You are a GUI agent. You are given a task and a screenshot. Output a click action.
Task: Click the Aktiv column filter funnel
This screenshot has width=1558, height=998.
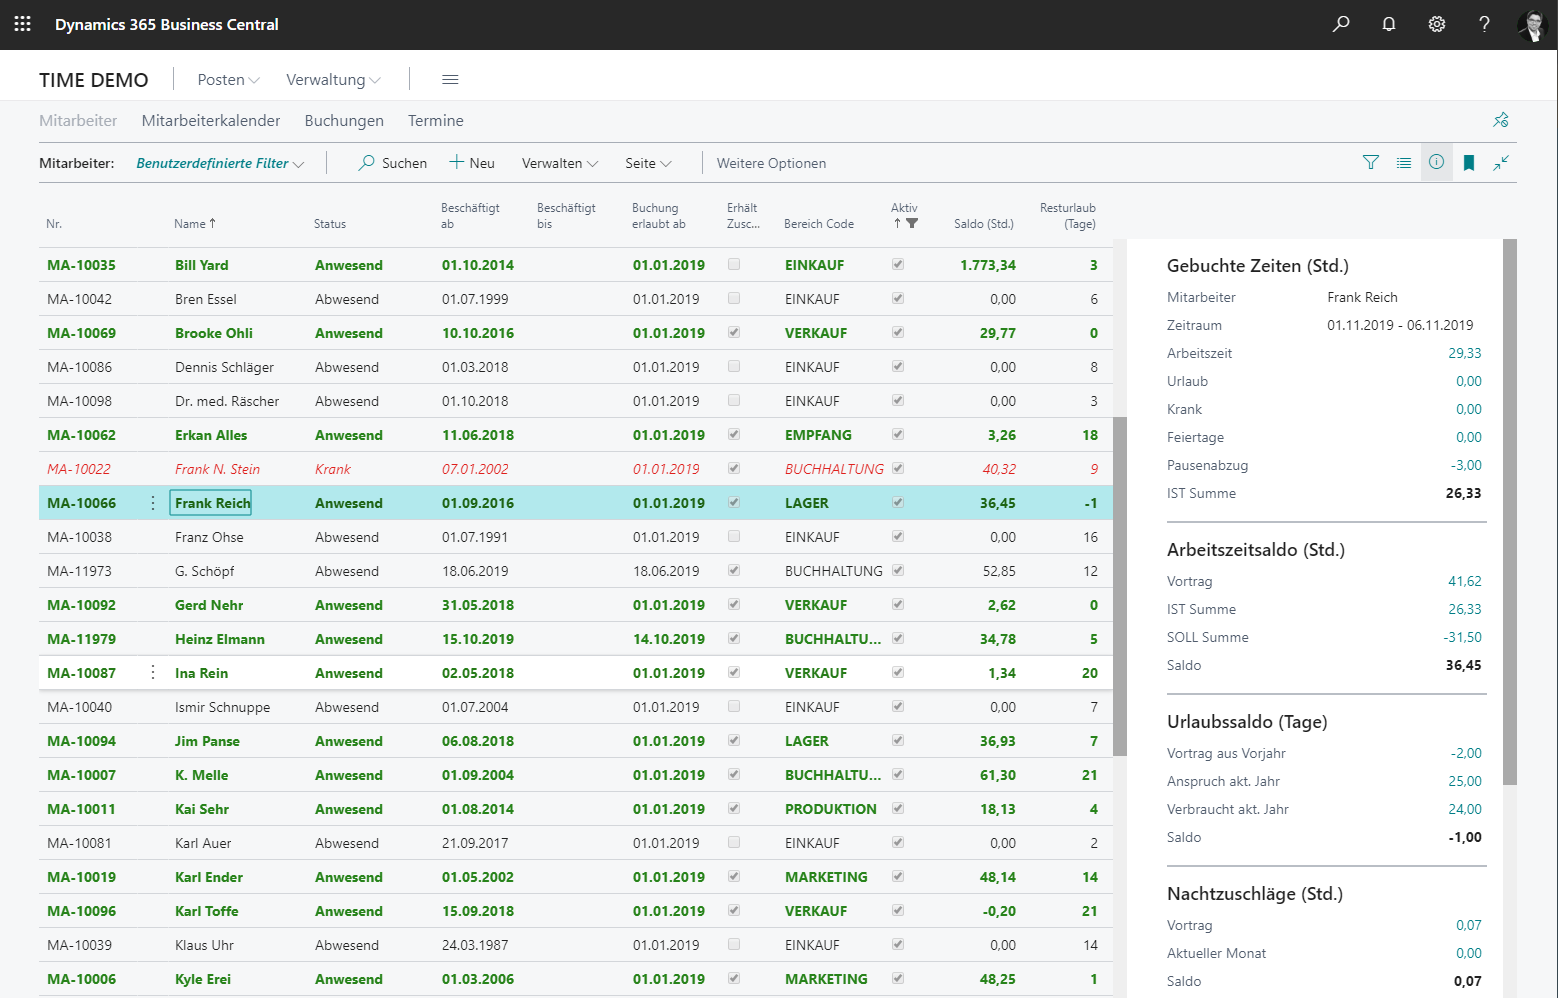click(912, 224)
